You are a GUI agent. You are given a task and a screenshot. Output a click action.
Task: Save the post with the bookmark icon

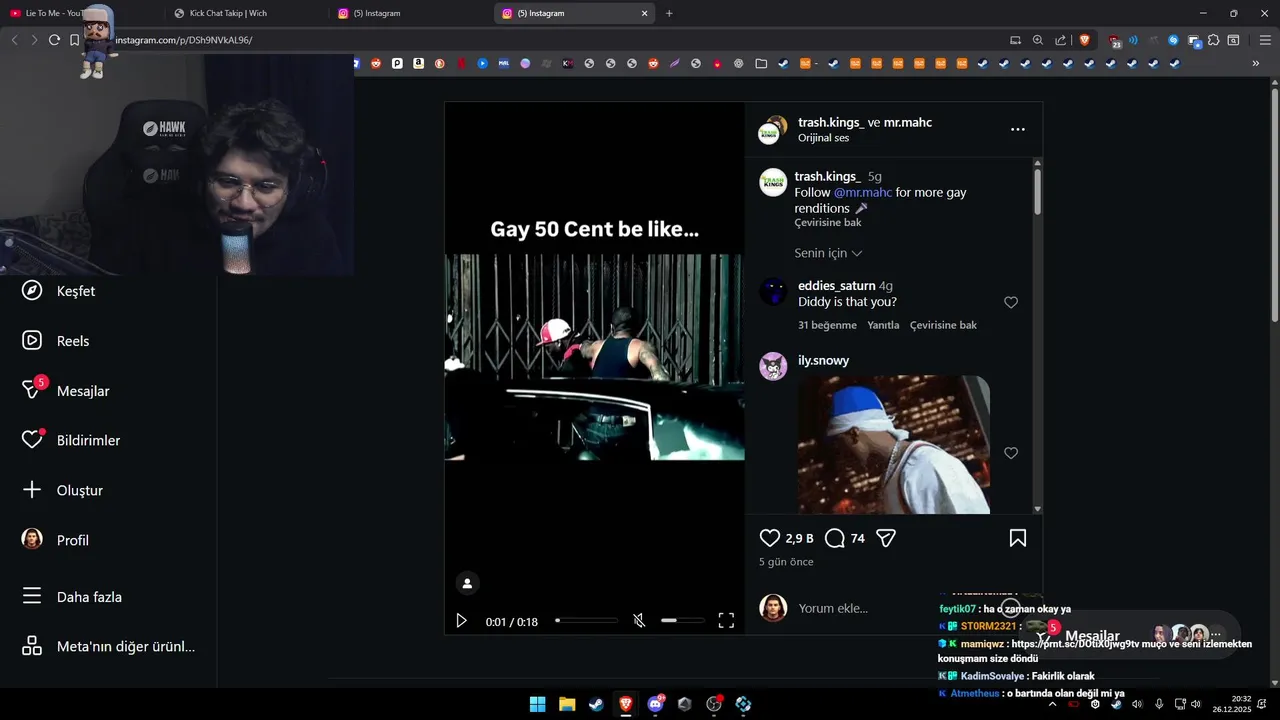(1017, 538)
